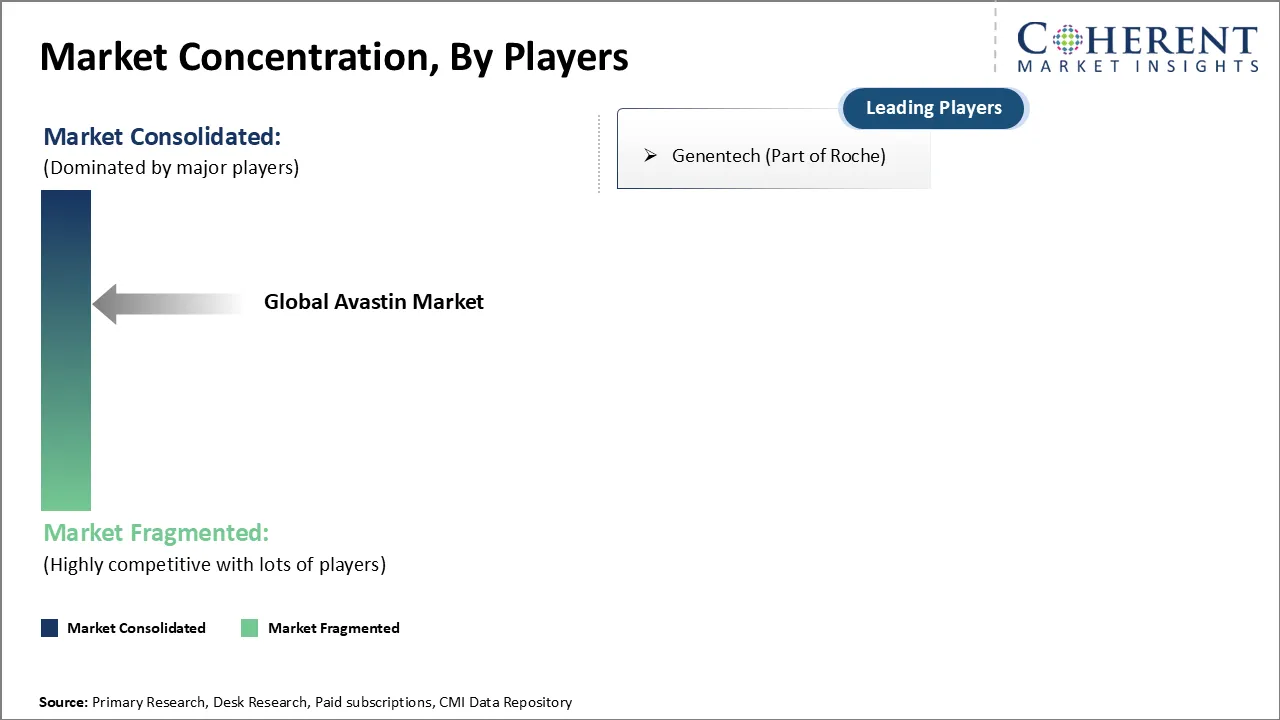Viewport: 1280px width, 720px height.
Task: Click 'Market Consolidated' legend label text
Action: pyautogui.click(x=136, y=628)
